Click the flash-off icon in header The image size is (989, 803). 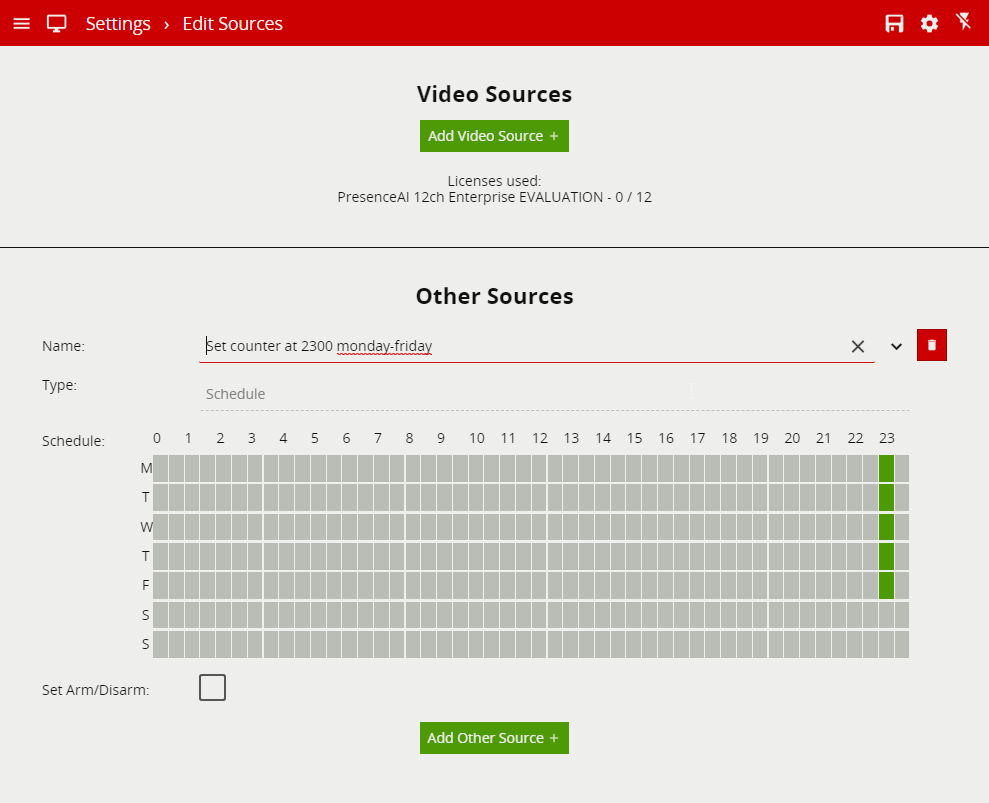coord(964,22)
